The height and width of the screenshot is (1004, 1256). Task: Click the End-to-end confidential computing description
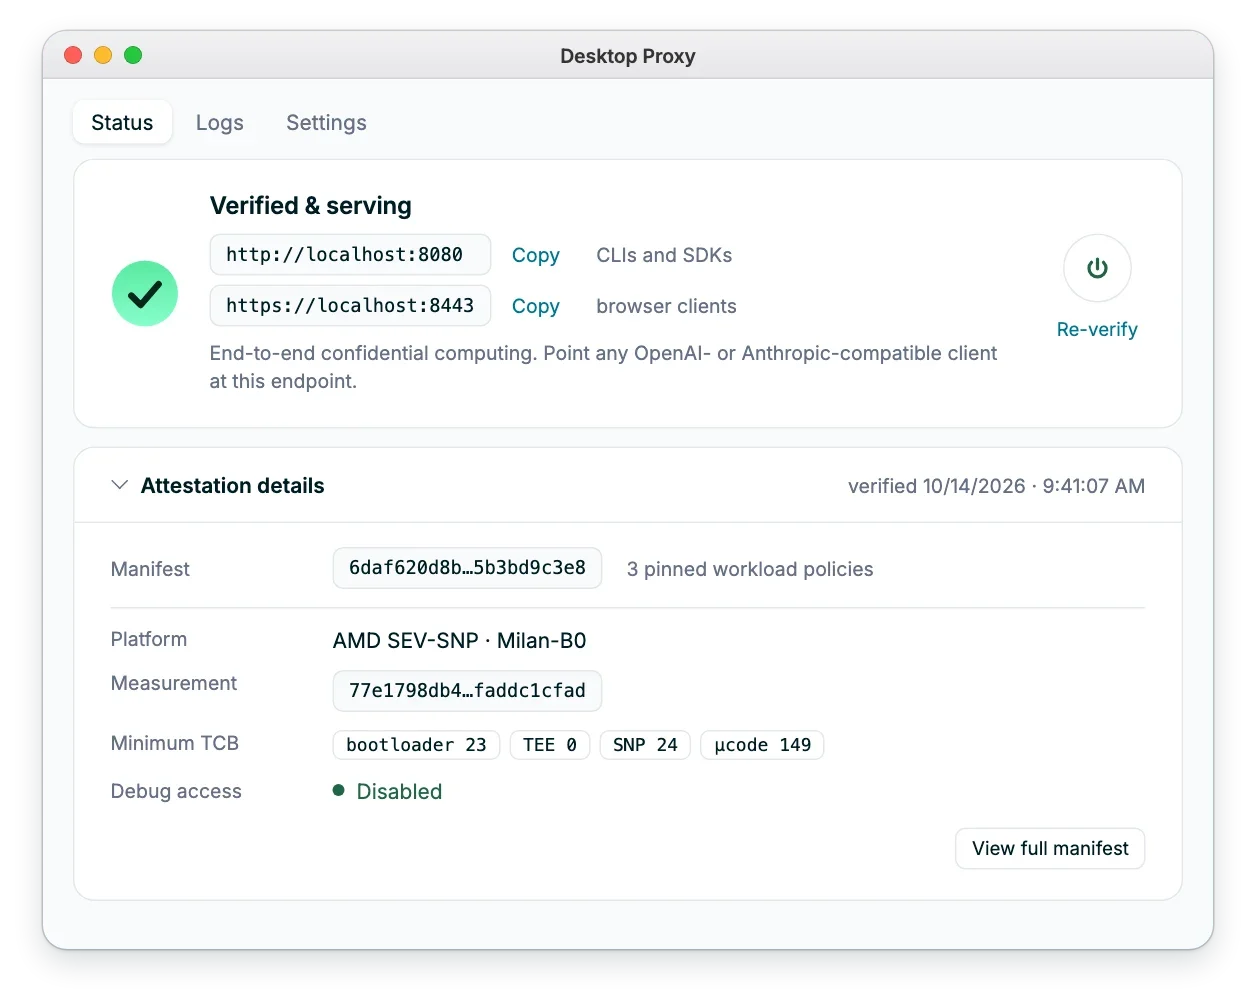coord(603,367)
